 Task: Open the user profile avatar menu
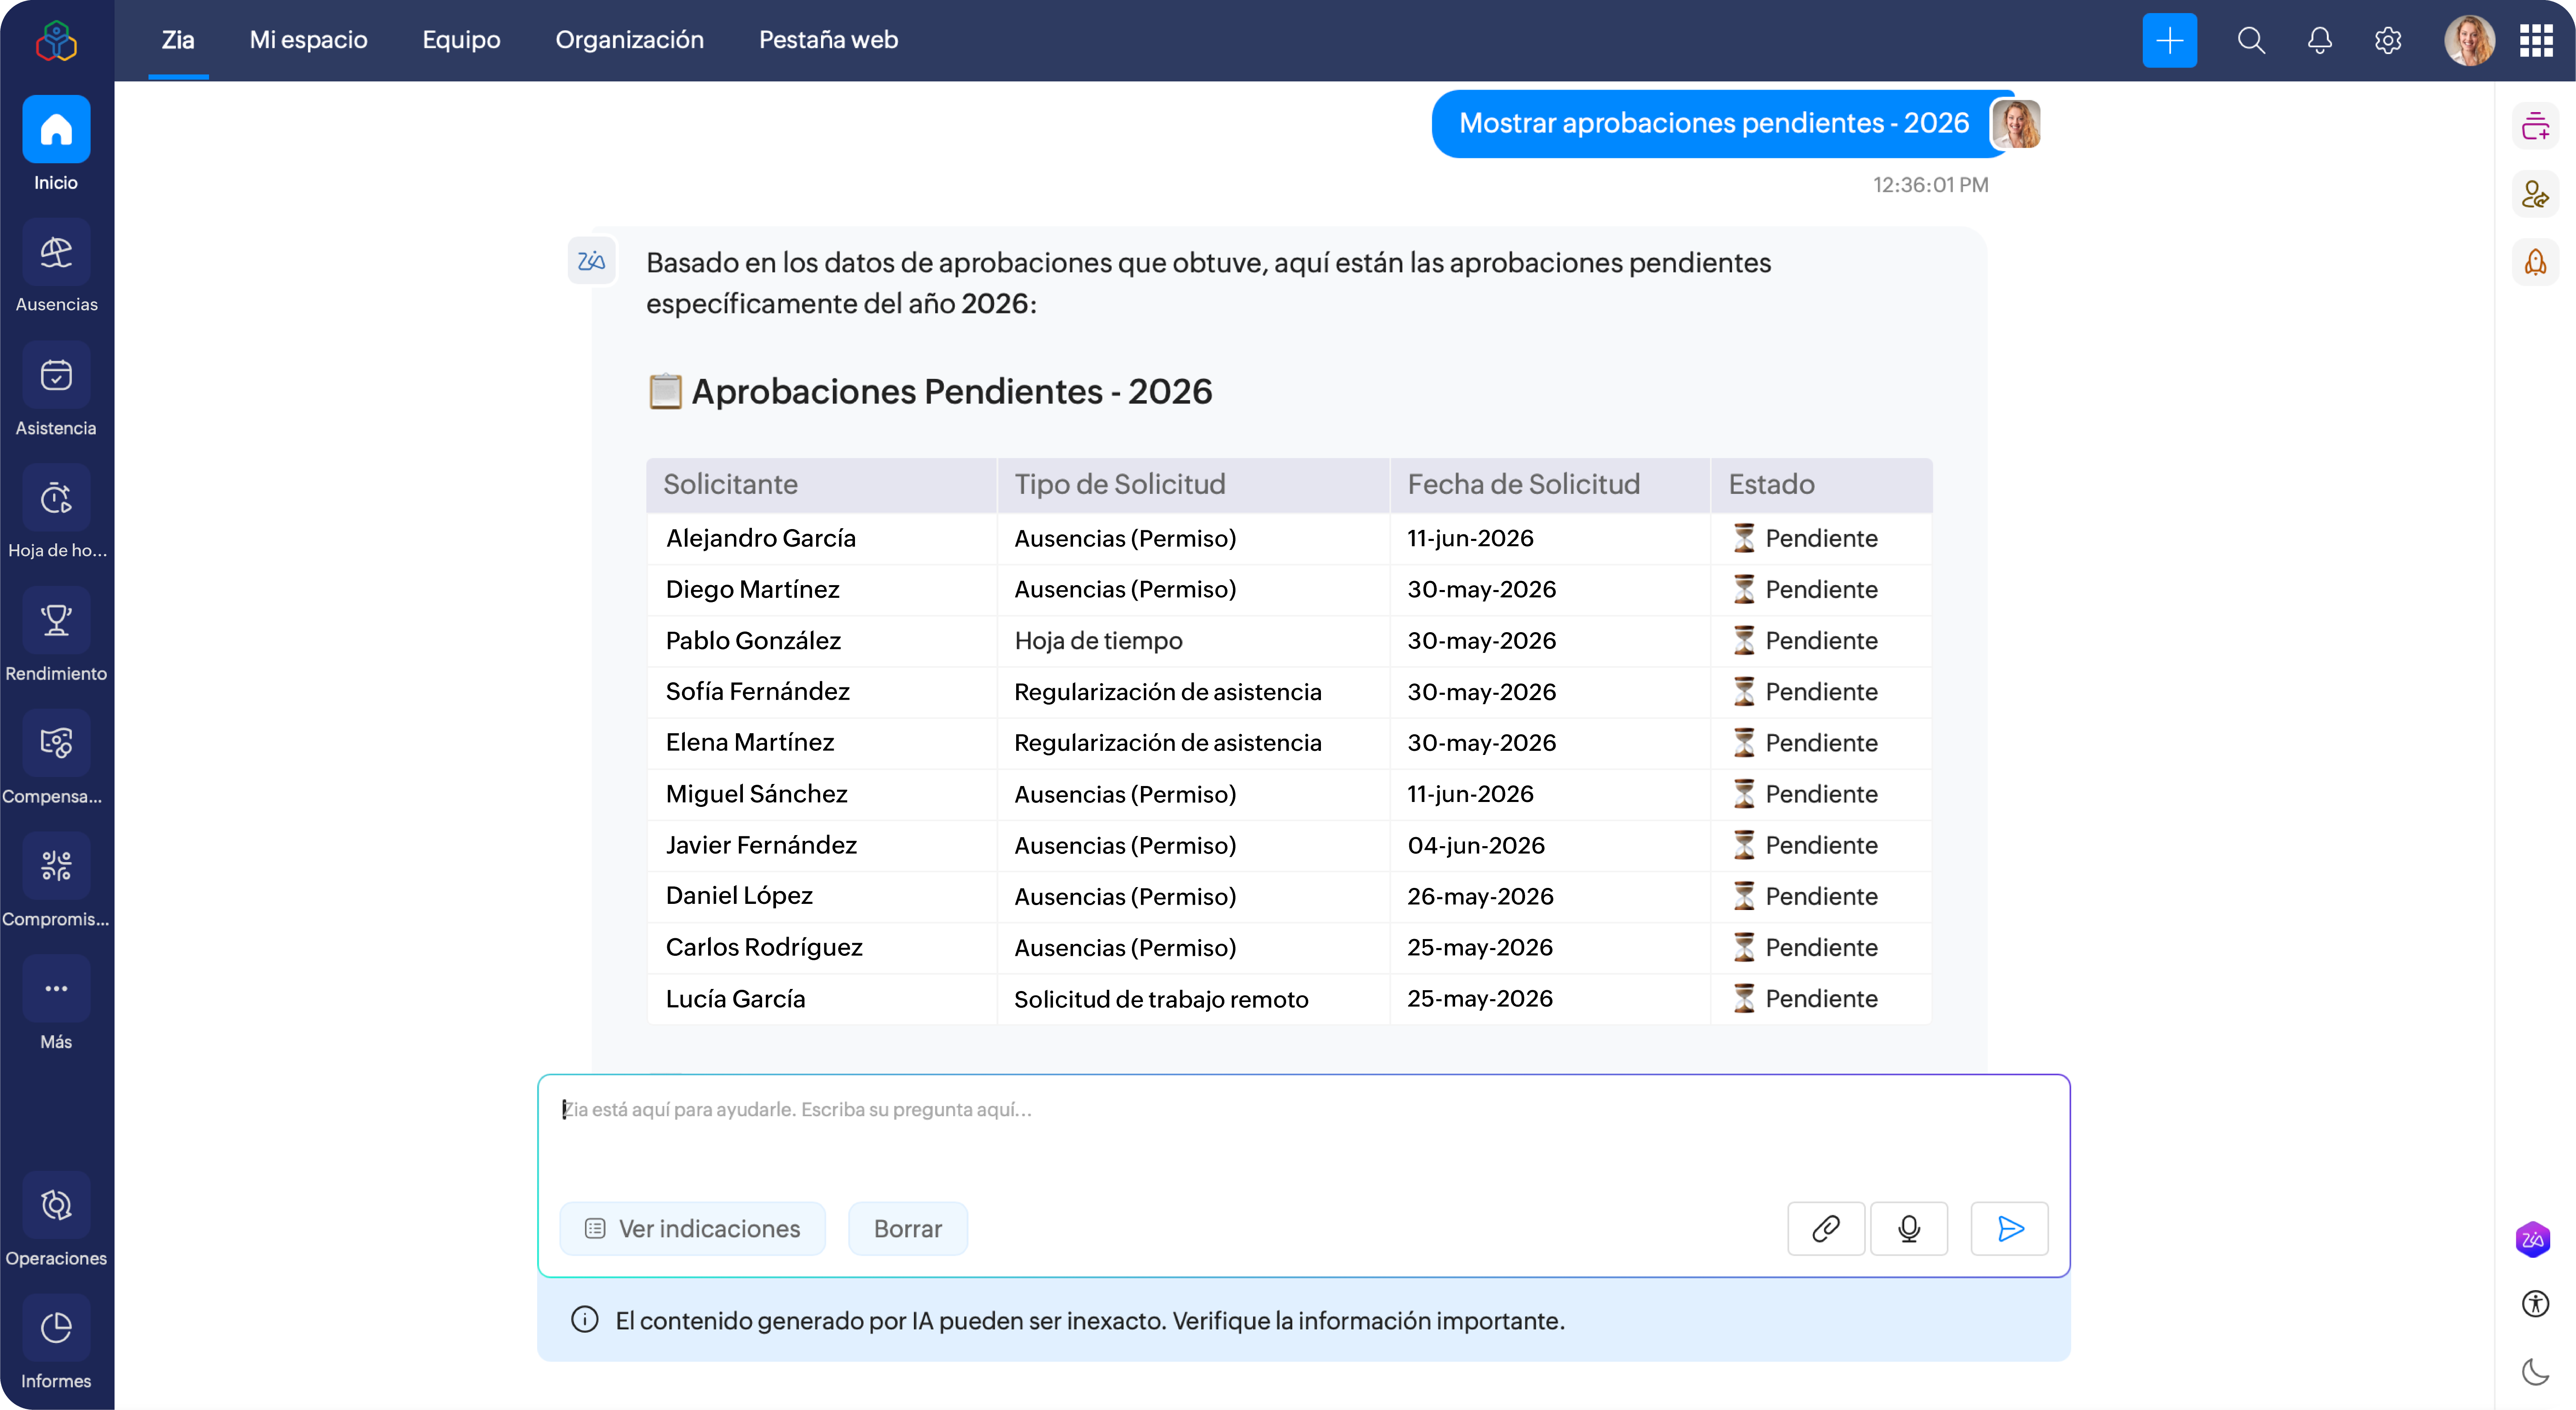pos(2468,40)
